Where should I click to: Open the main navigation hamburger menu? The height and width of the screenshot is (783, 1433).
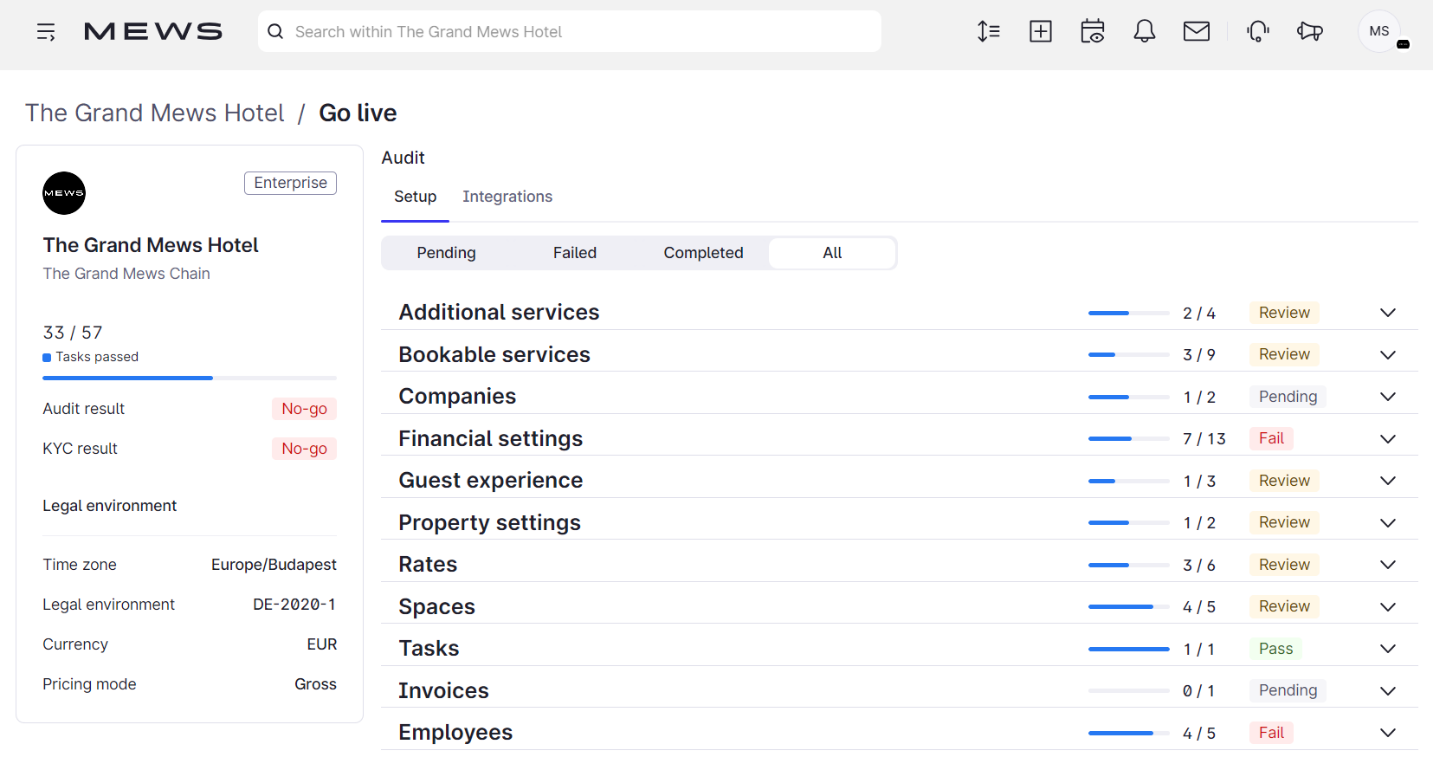pos(46,31)
